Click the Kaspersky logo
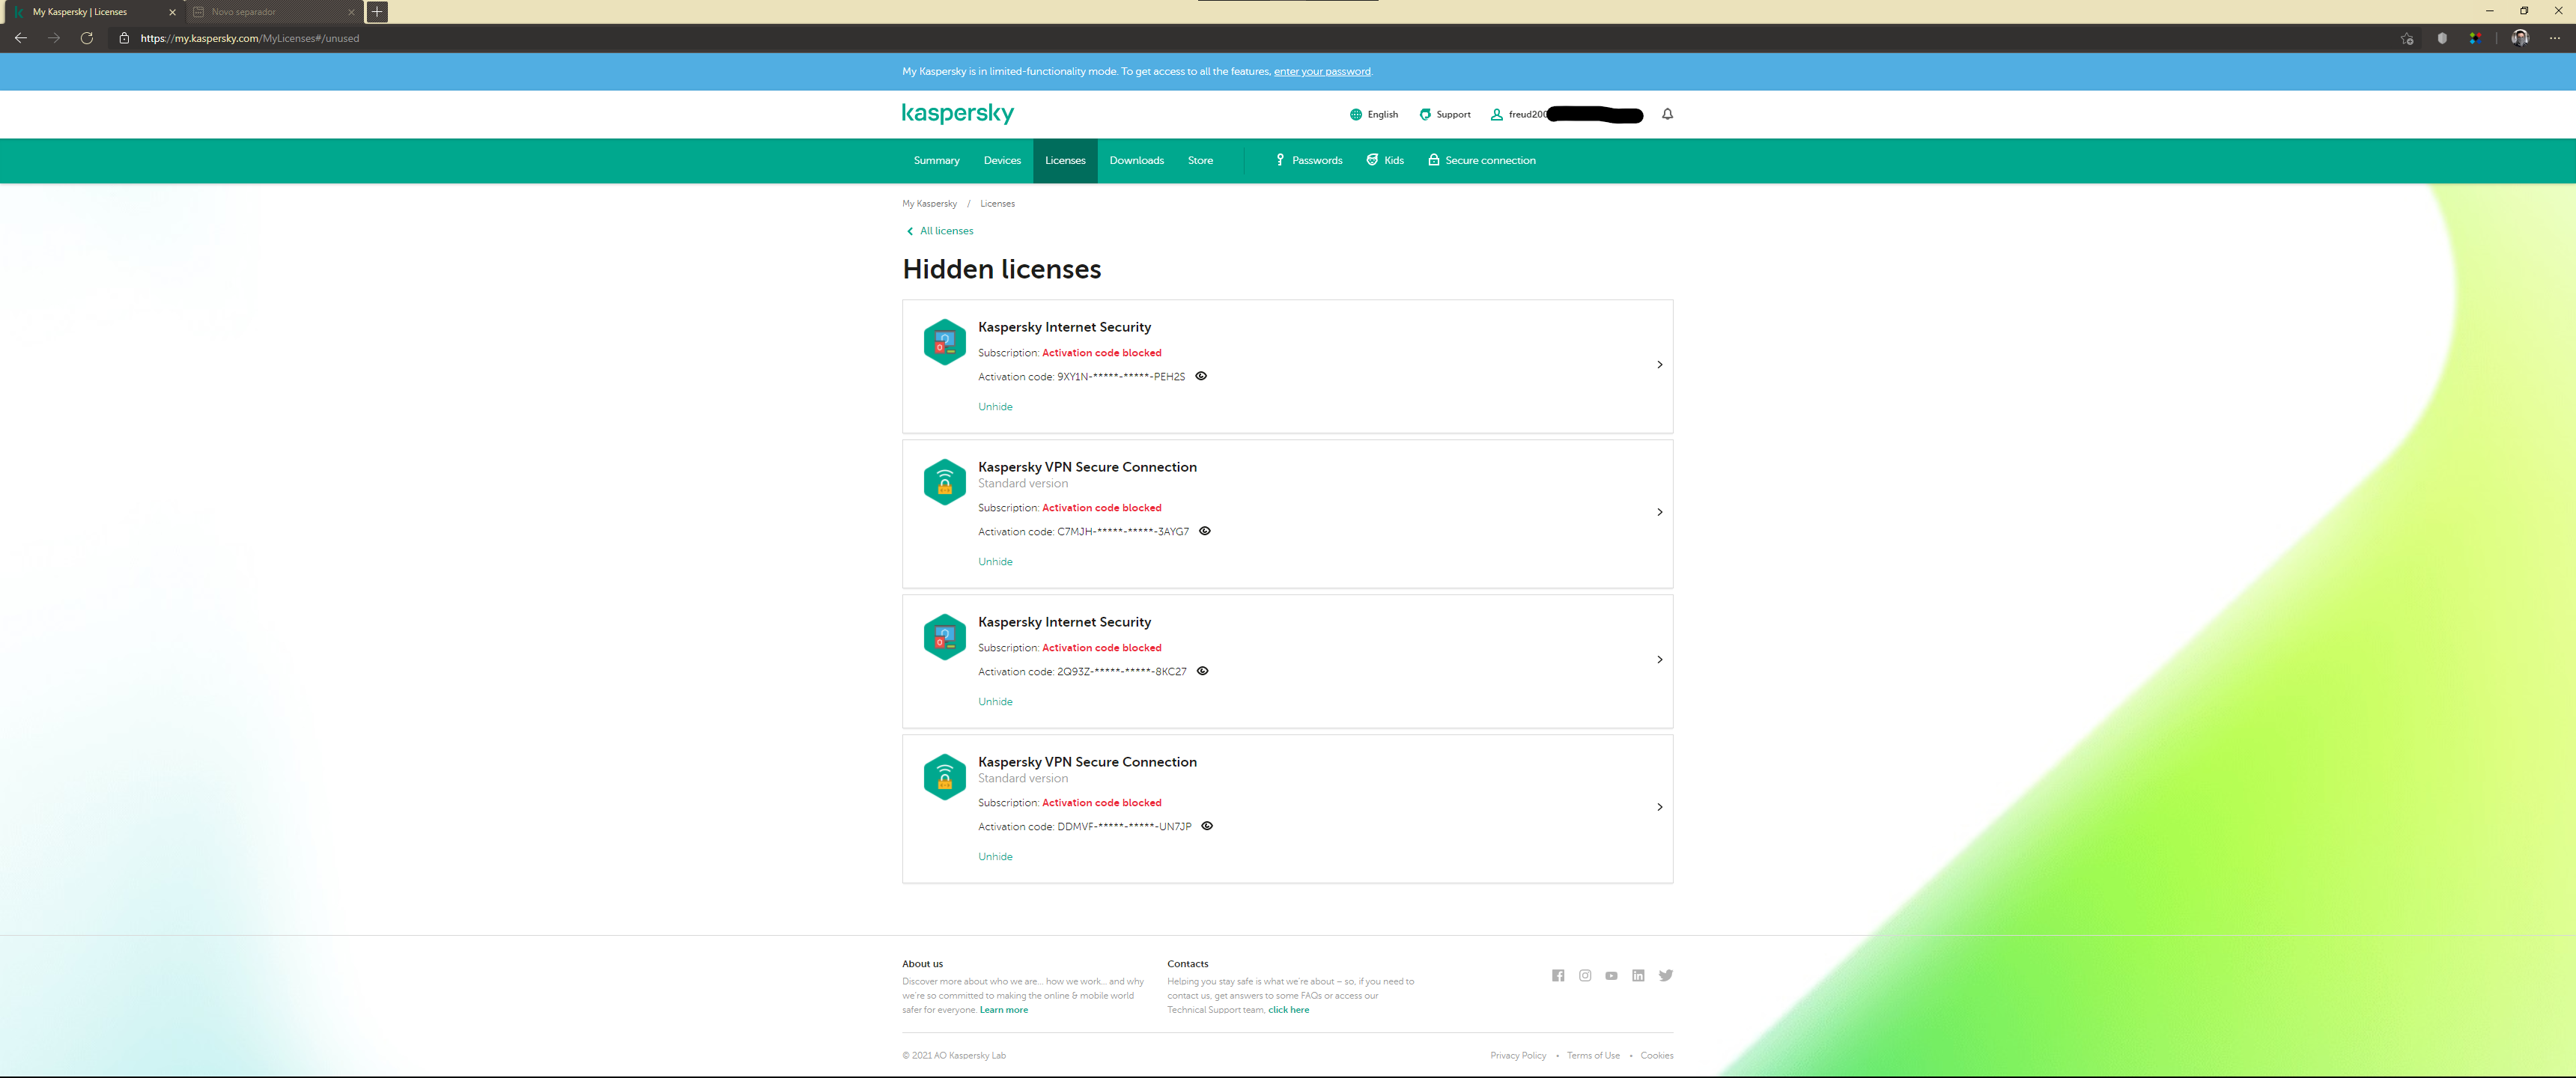This screenshot has height=1078, width=2576. [957, 113]
